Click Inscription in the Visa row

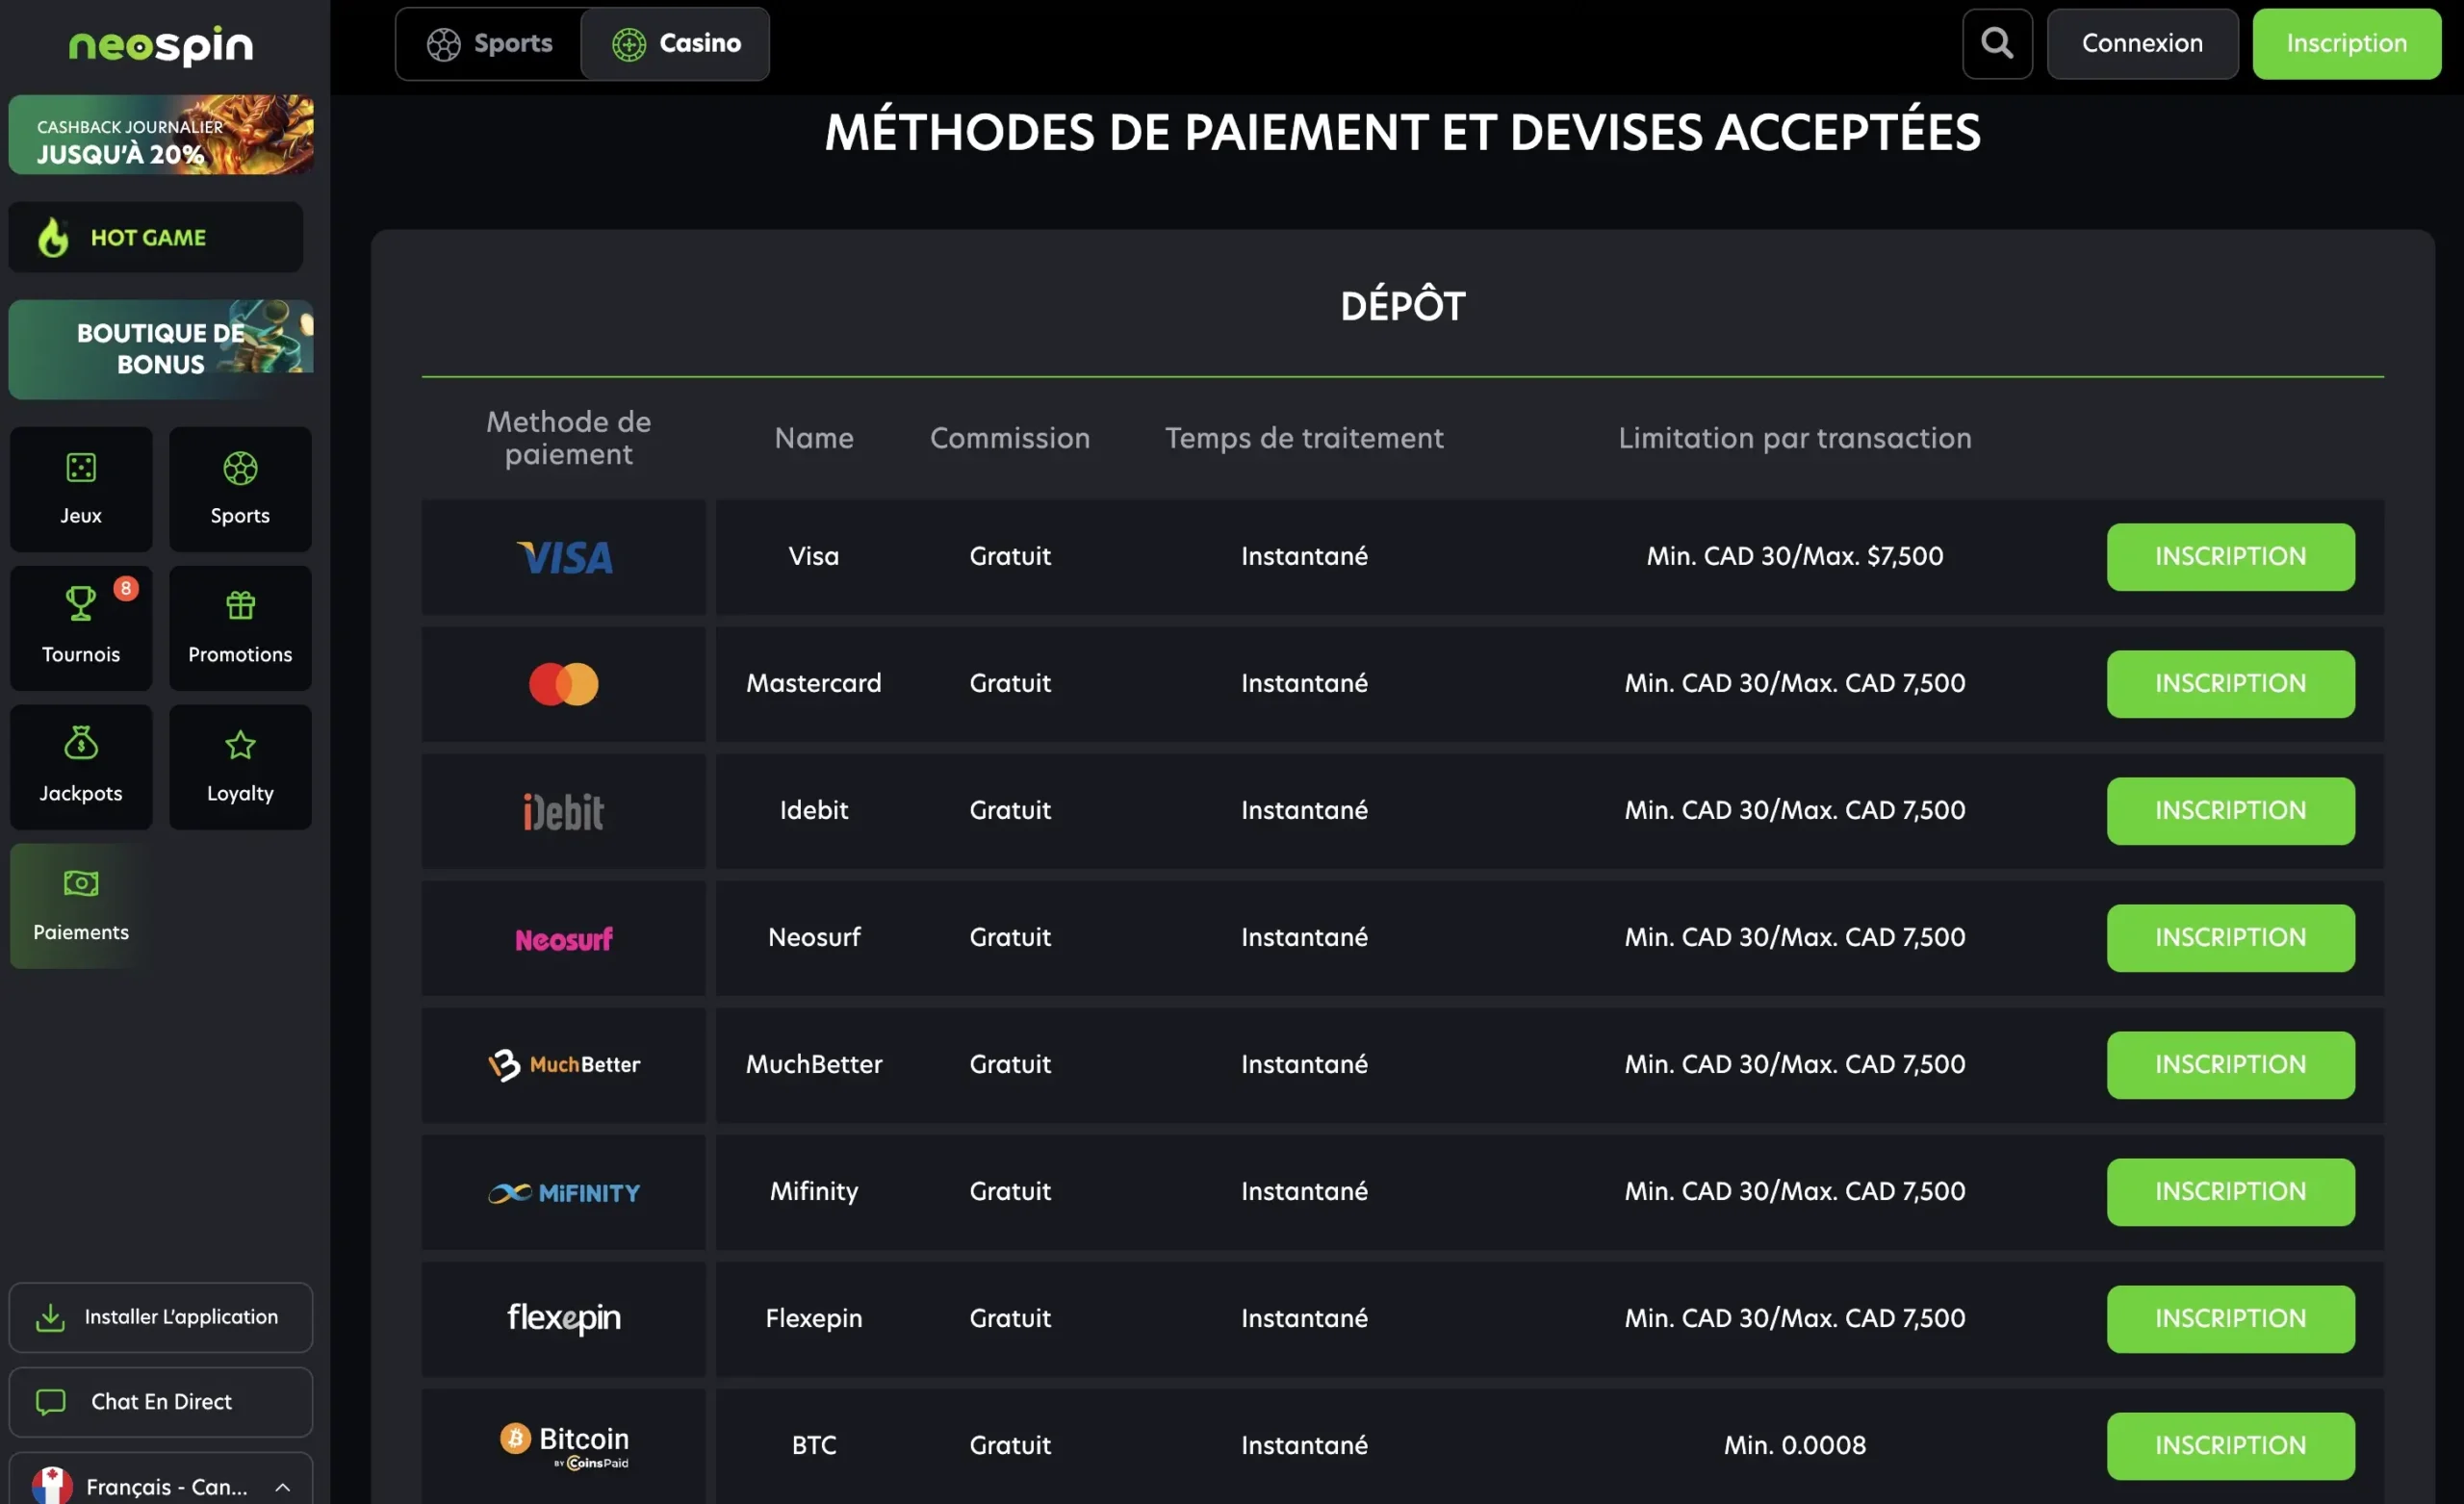tap(2230, 557)
